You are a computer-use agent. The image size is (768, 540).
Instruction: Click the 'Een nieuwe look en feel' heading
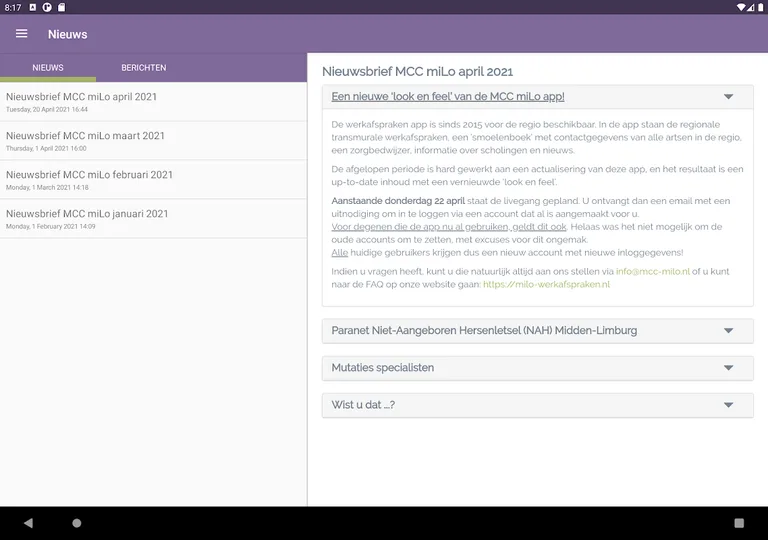448,97
